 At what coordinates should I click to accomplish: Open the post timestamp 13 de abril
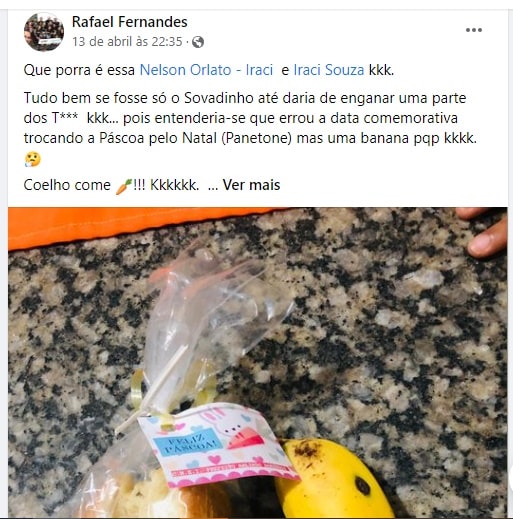[x=127, y=42]
